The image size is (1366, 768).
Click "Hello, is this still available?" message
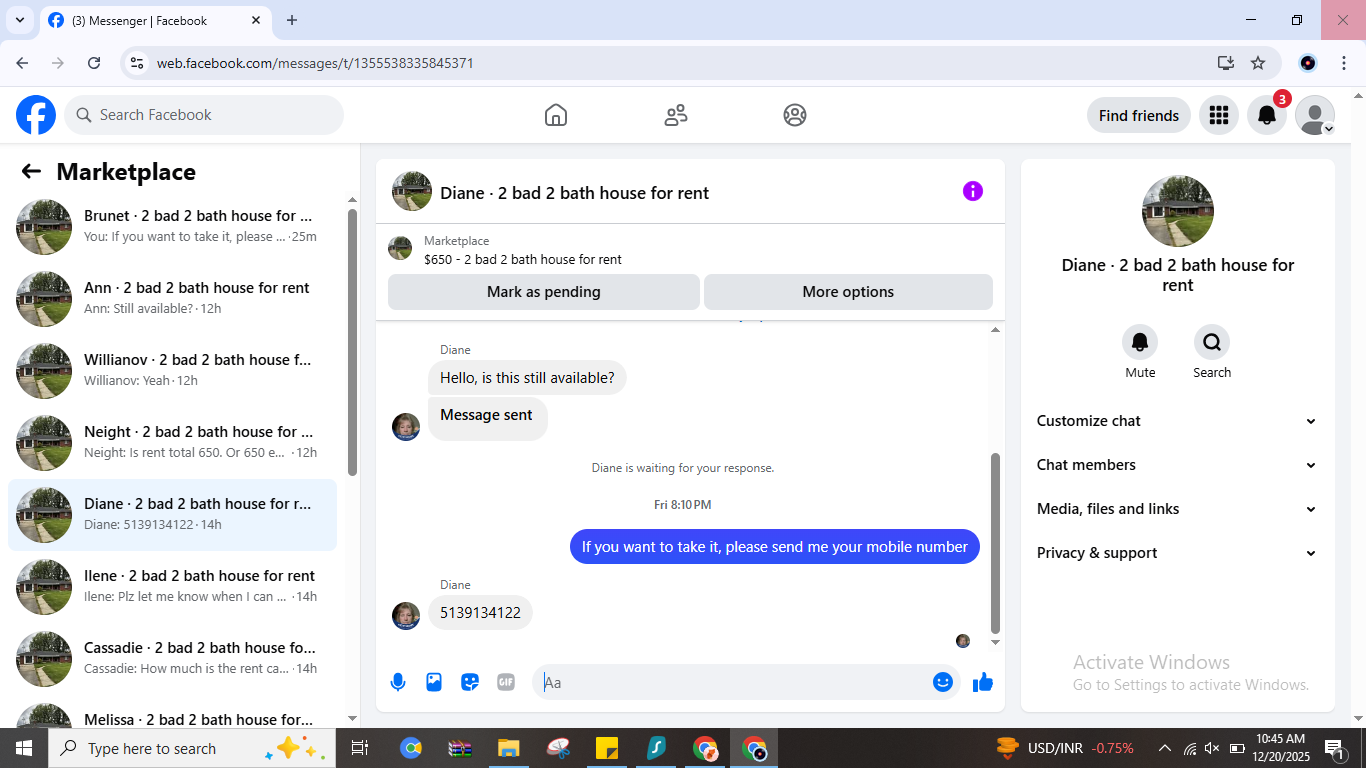[527, 378]
